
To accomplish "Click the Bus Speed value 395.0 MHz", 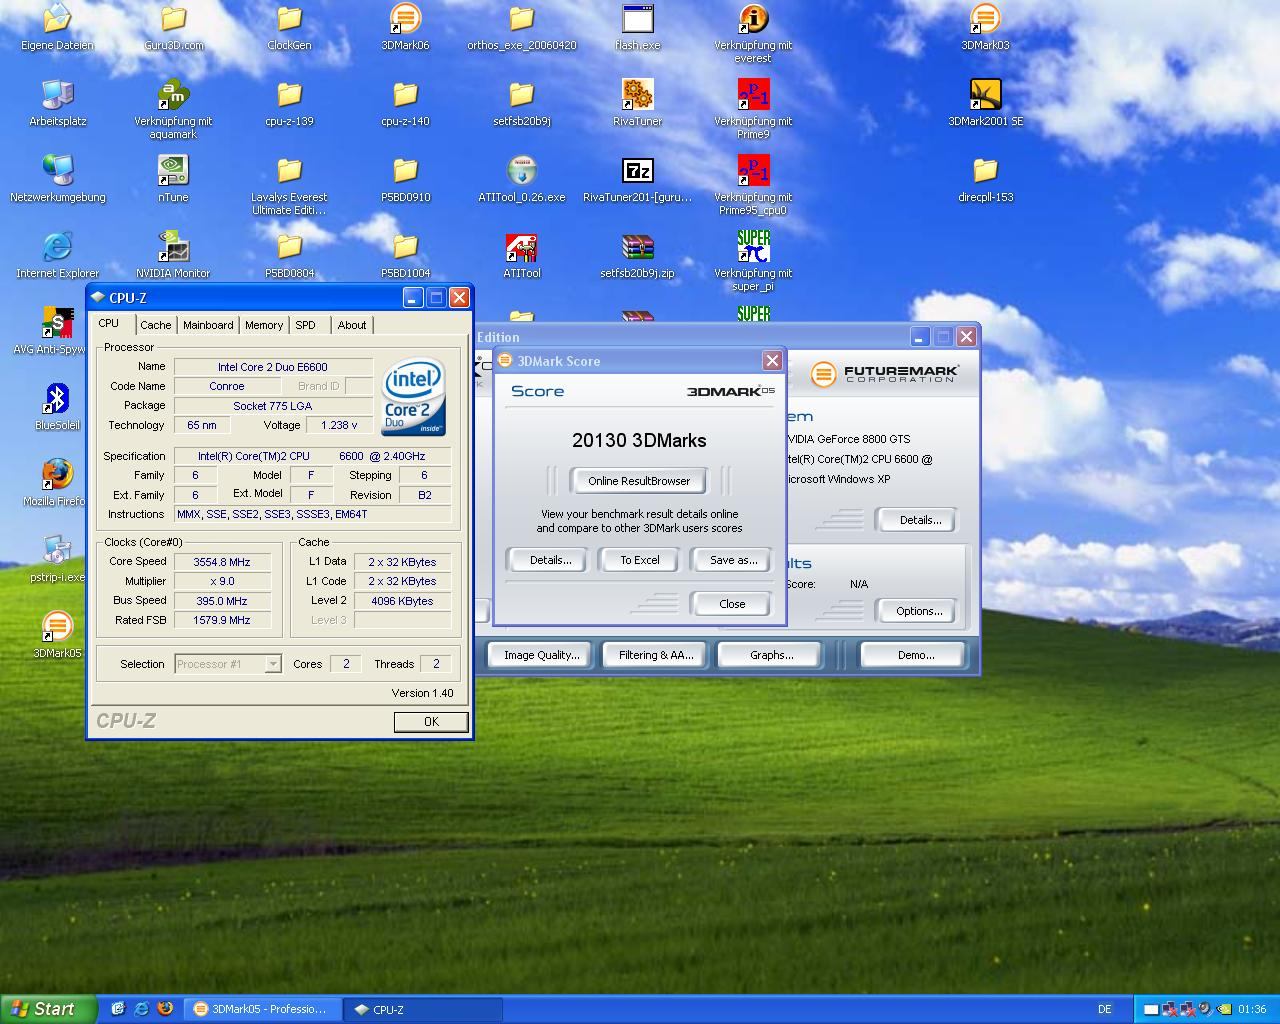I will [x=223, y=601].
